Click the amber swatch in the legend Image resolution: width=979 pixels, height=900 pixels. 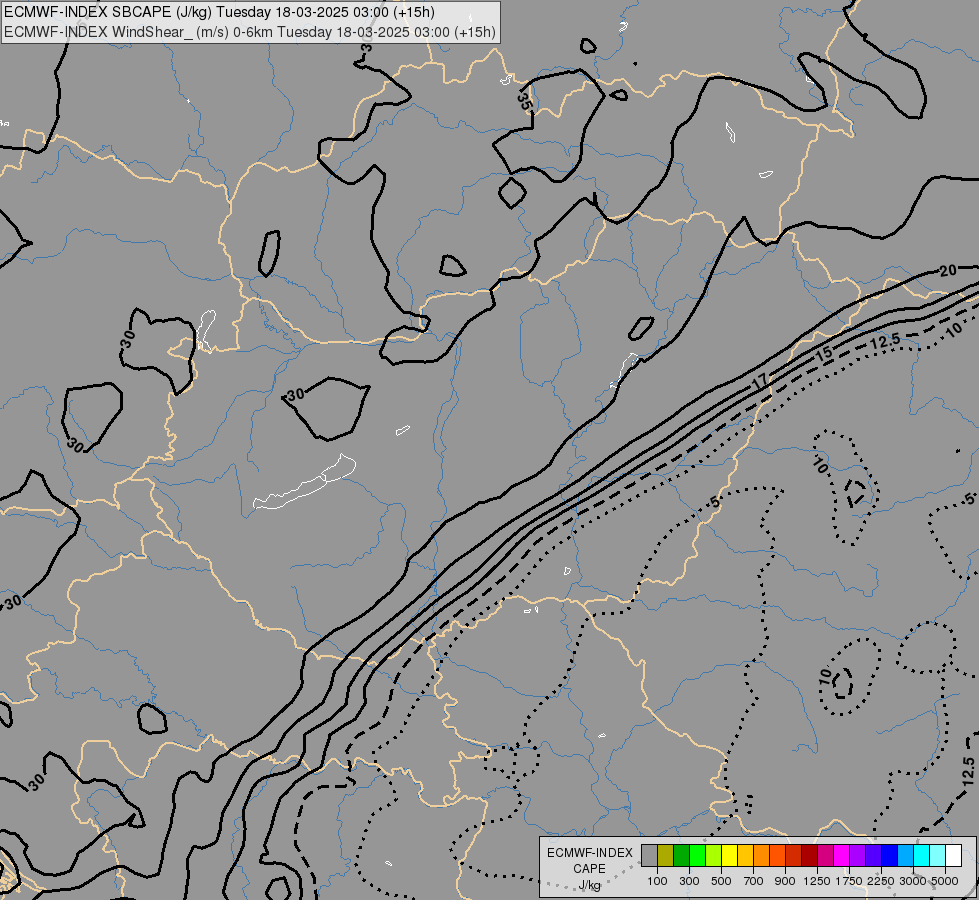745,855
